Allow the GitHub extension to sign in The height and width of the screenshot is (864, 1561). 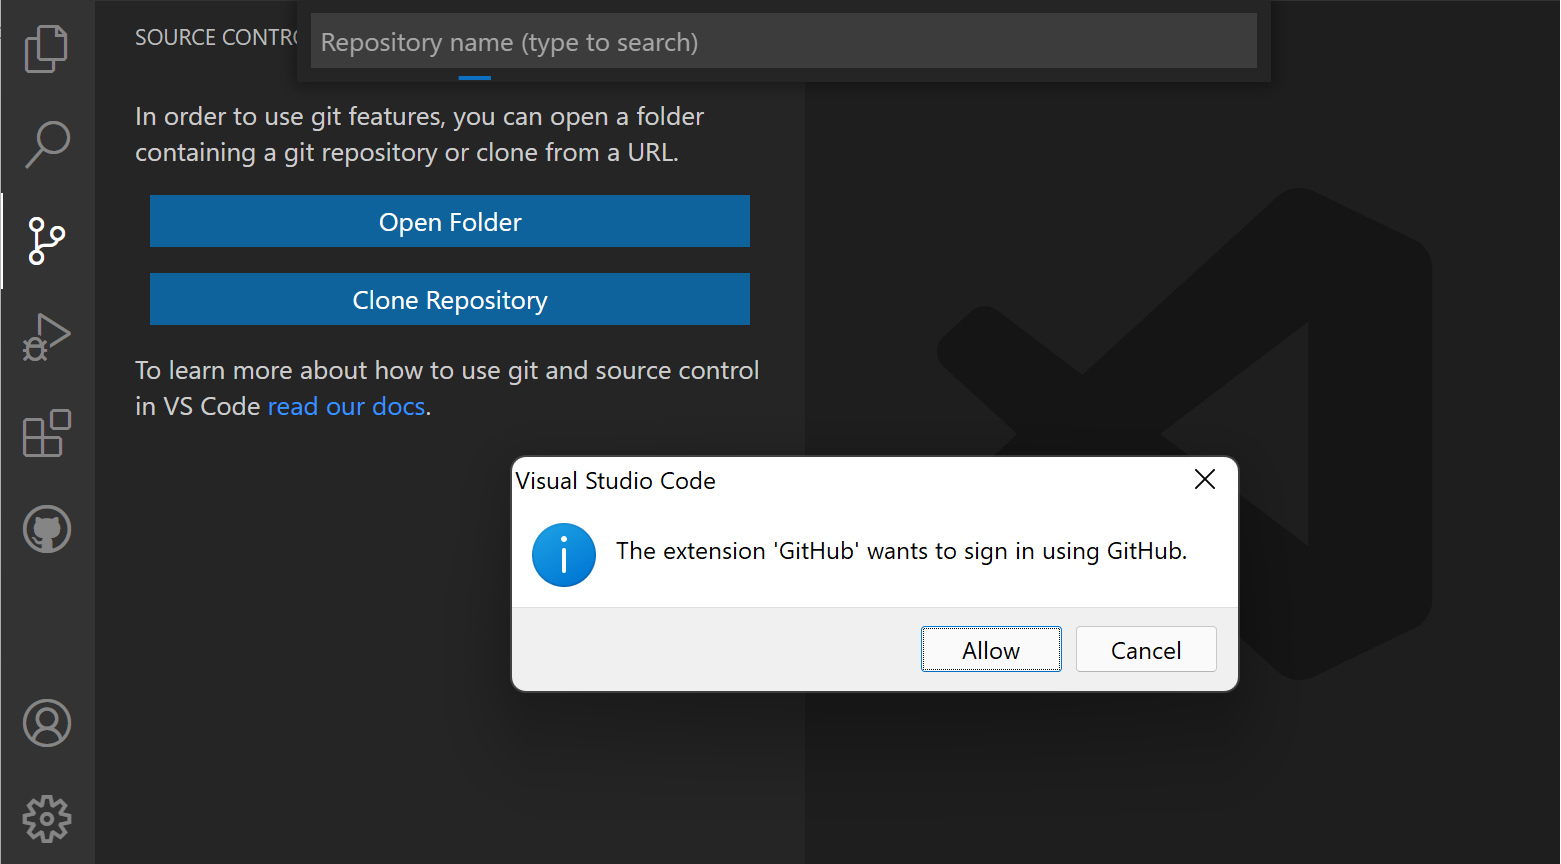[990, 649]
